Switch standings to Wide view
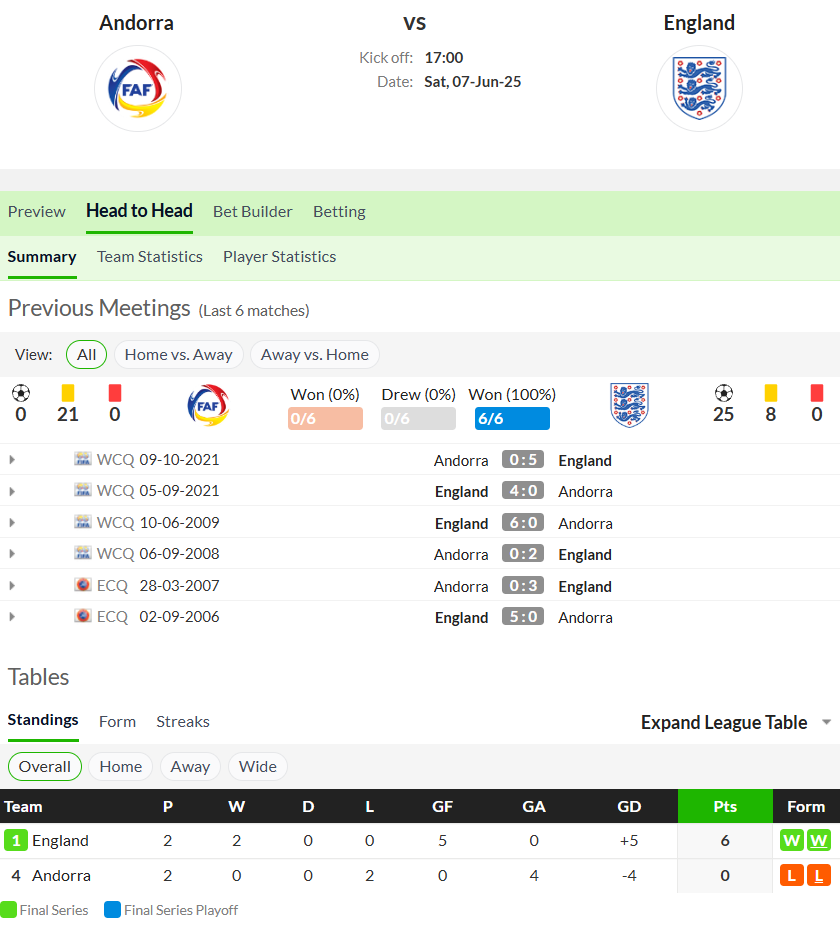The width and height of the screenshot is (840, 927). click(x=258, y=766)
